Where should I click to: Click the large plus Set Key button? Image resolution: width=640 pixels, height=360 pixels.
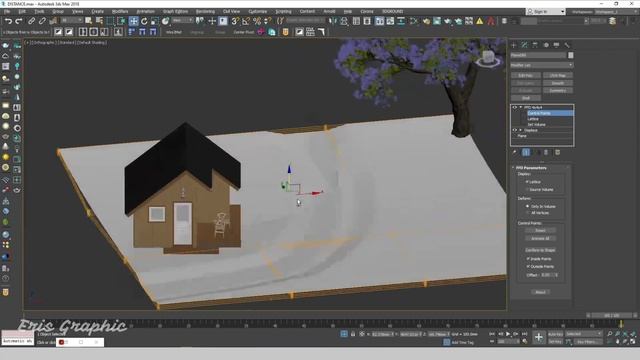[539, 337]
